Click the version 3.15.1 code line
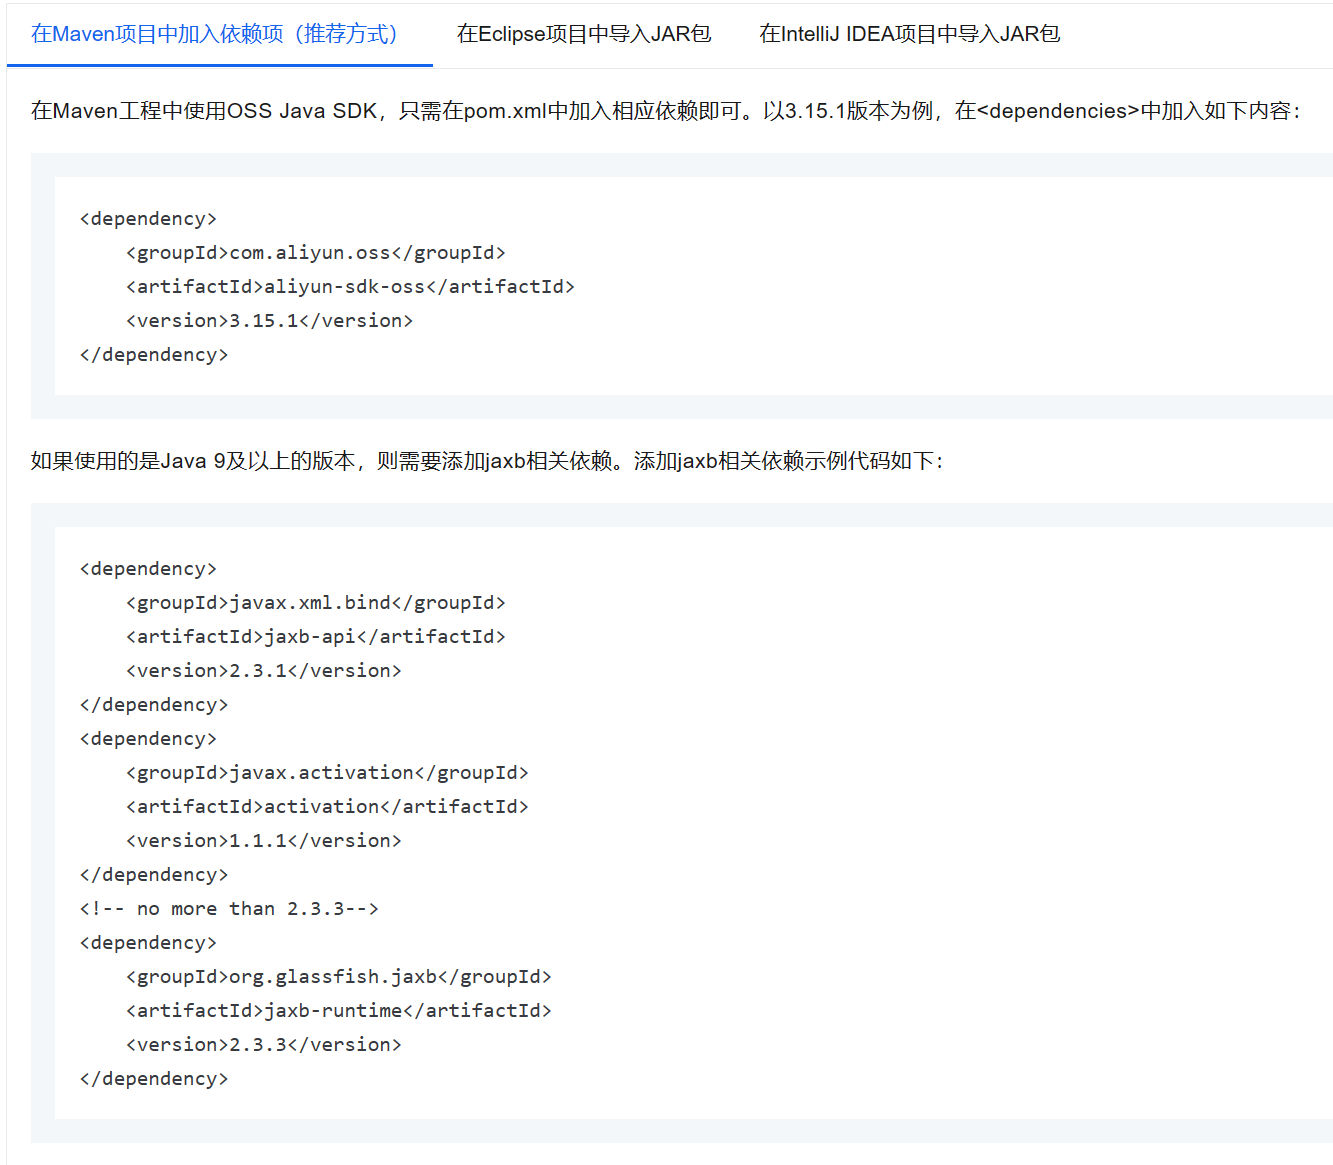 pos(269,321)
